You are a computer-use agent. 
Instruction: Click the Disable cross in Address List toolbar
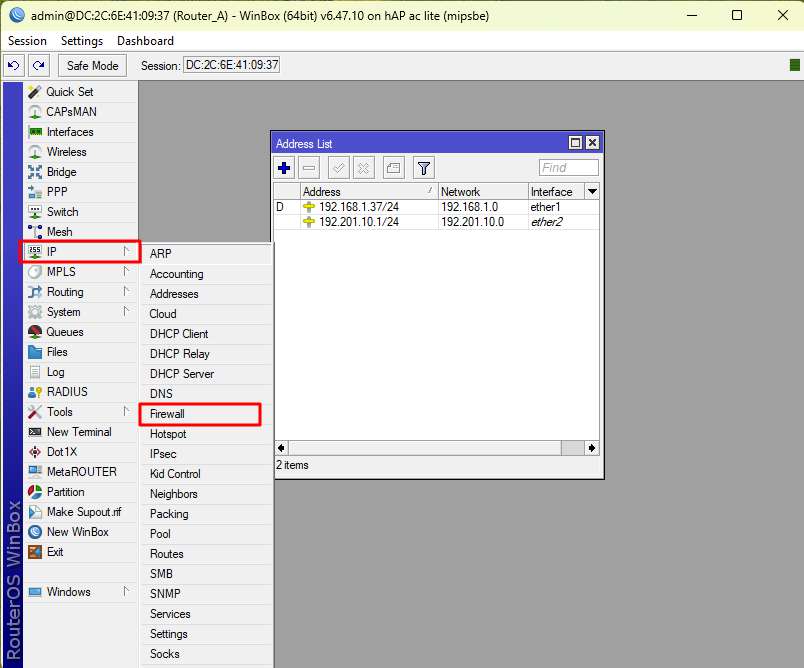point(364,168)
